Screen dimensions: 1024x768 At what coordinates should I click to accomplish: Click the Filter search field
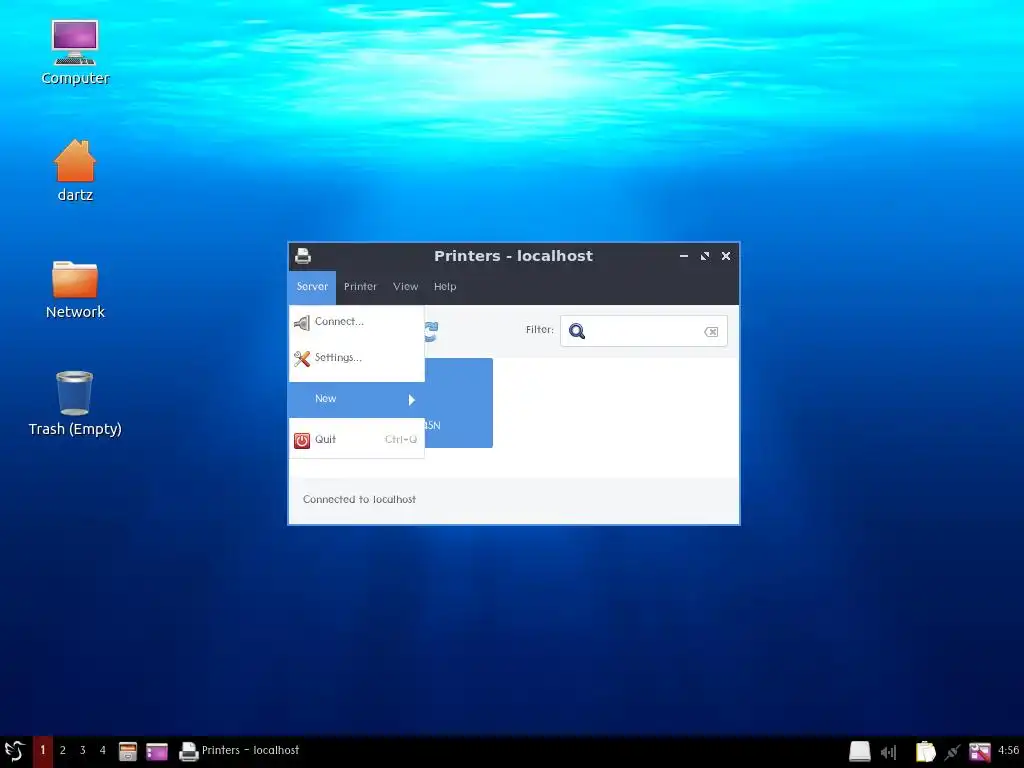tap(643, 331)
